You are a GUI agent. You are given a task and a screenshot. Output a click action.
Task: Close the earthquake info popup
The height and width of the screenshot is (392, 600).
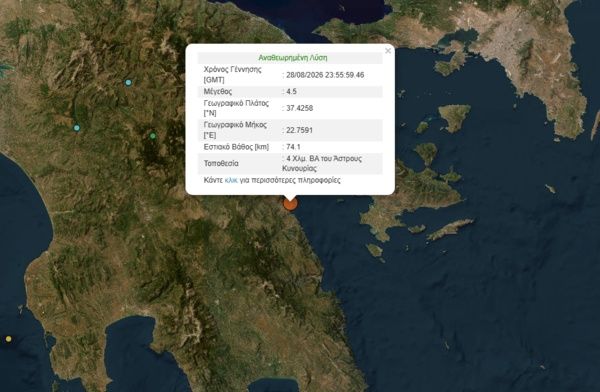point(388,51)
